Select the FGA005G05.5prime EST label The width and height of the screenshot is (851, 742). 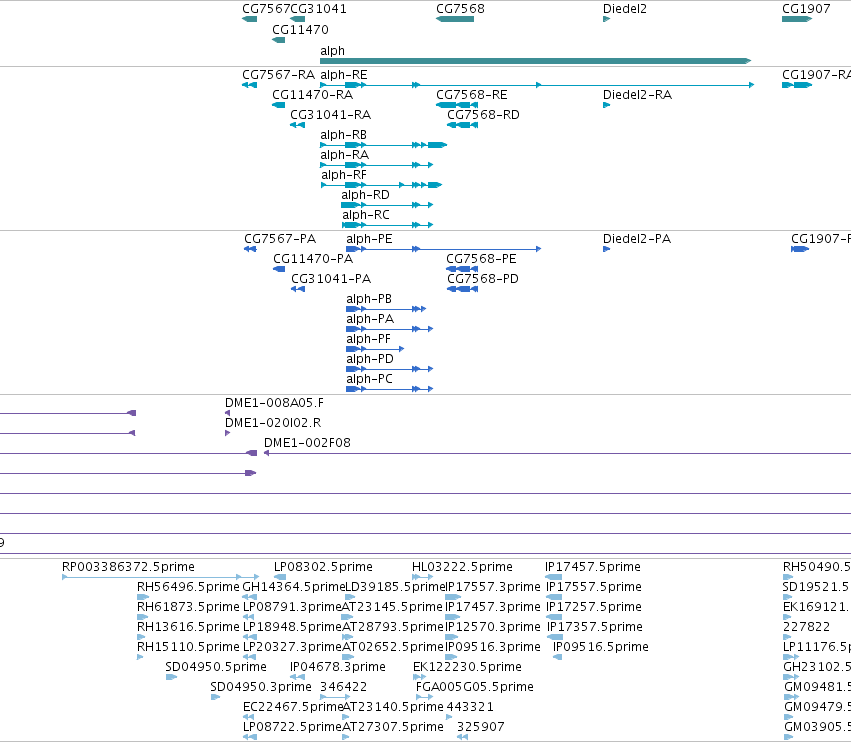pos(475,687)
